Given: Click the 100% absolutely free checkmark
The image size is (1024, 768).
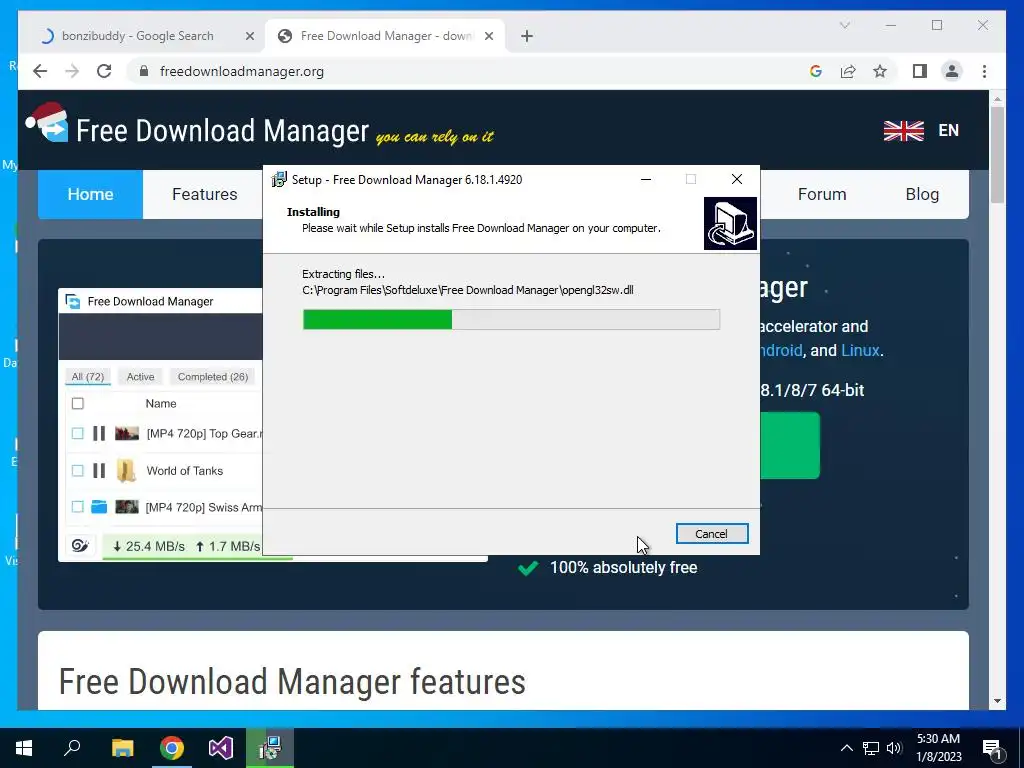Looking at the screenshot, I should [x=528, y=568].
